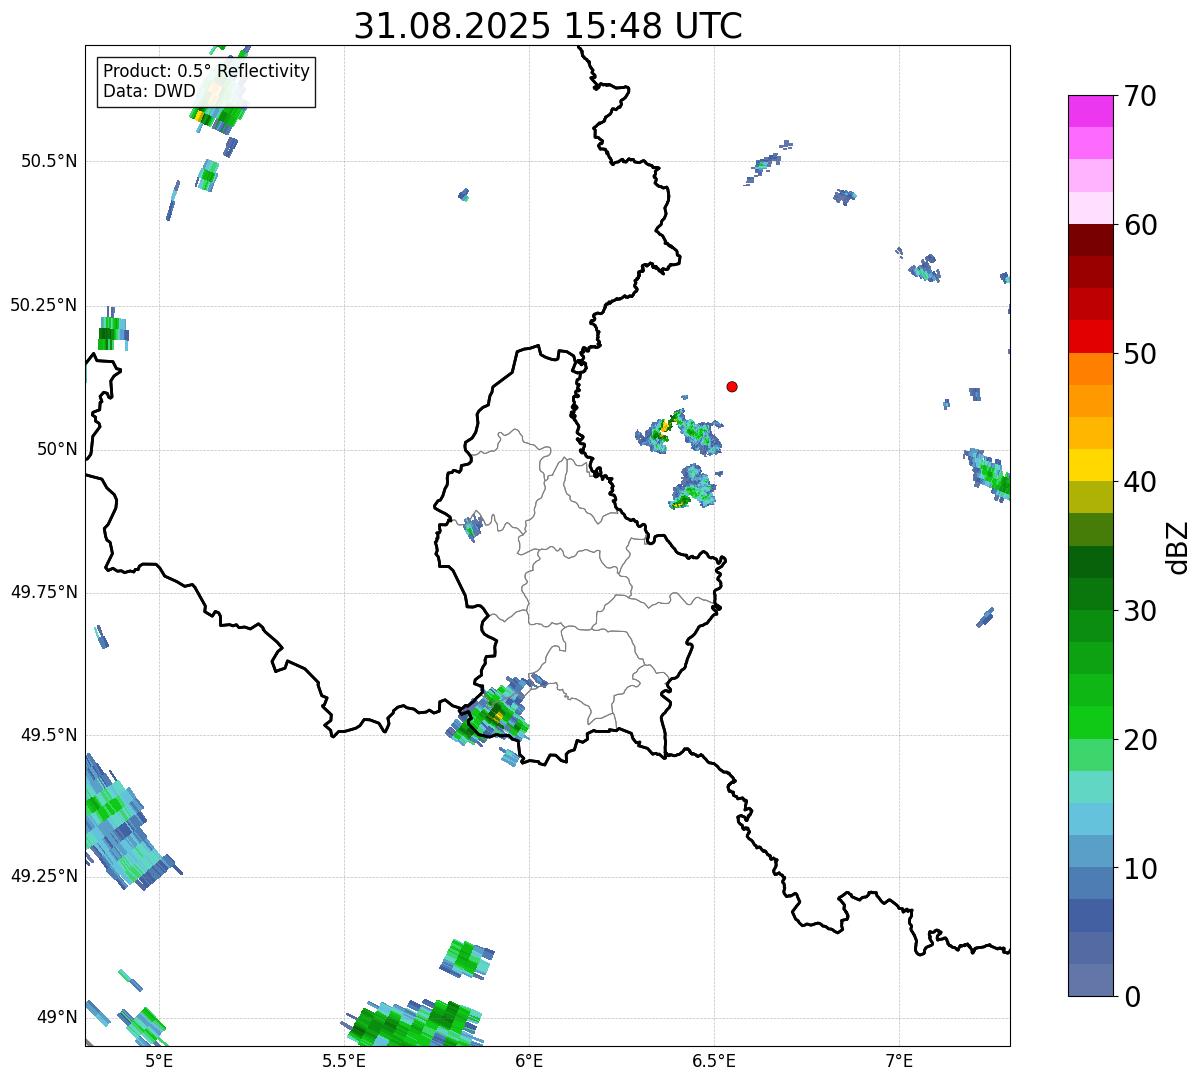Click the latitude label 49°N
The image size is (1202, 1081).
pyautogui.click(x=57, y=1018)
